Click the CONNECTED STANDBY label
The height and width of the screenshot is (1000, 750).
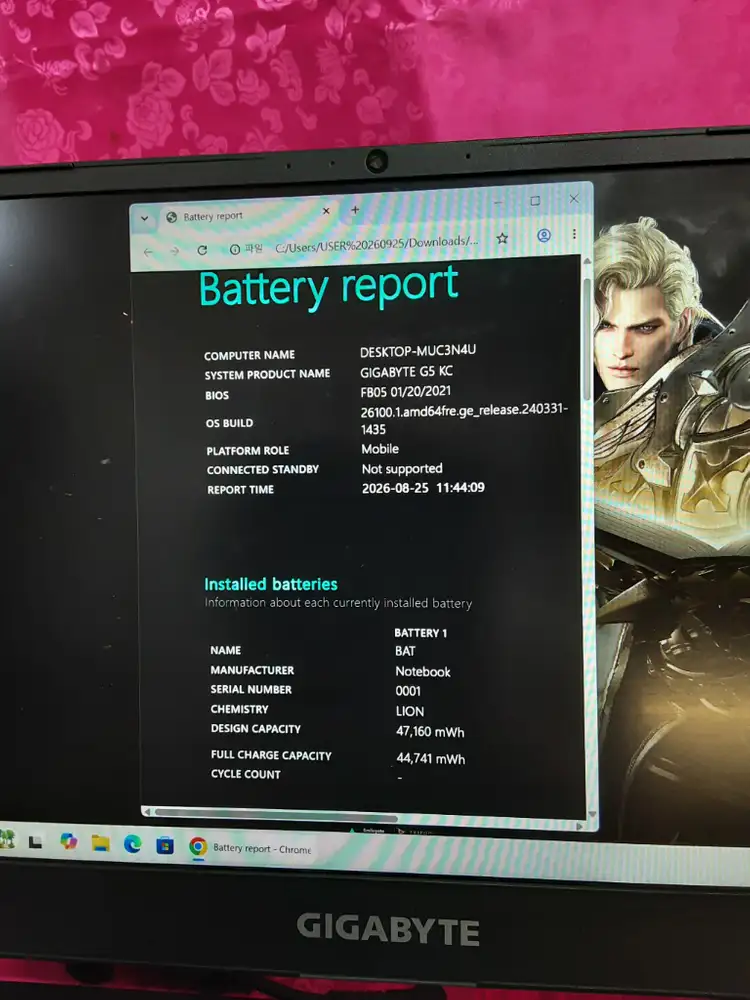tap(263, 470)
